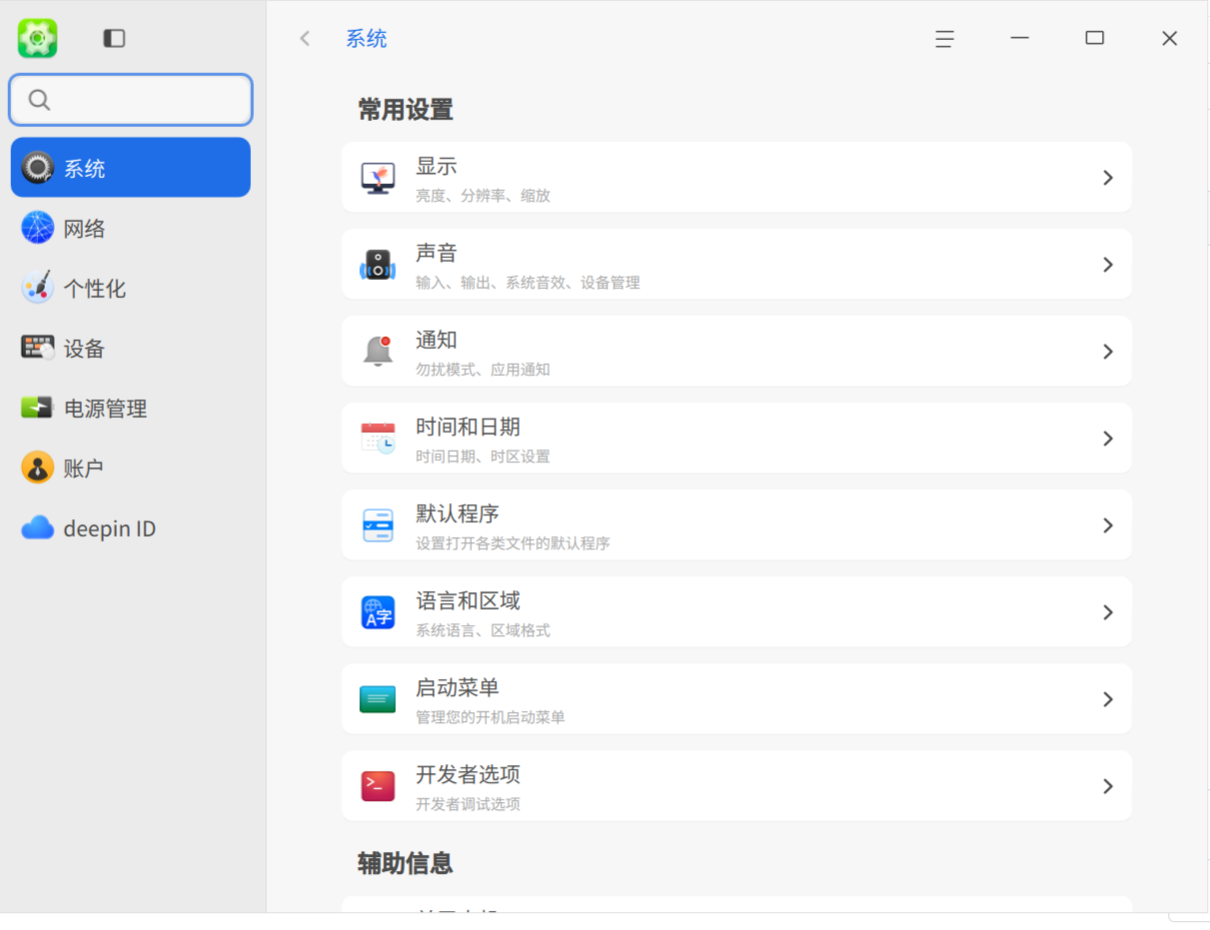
Task: Expand the 通知 row chevron
Action: coord(1108,351)
